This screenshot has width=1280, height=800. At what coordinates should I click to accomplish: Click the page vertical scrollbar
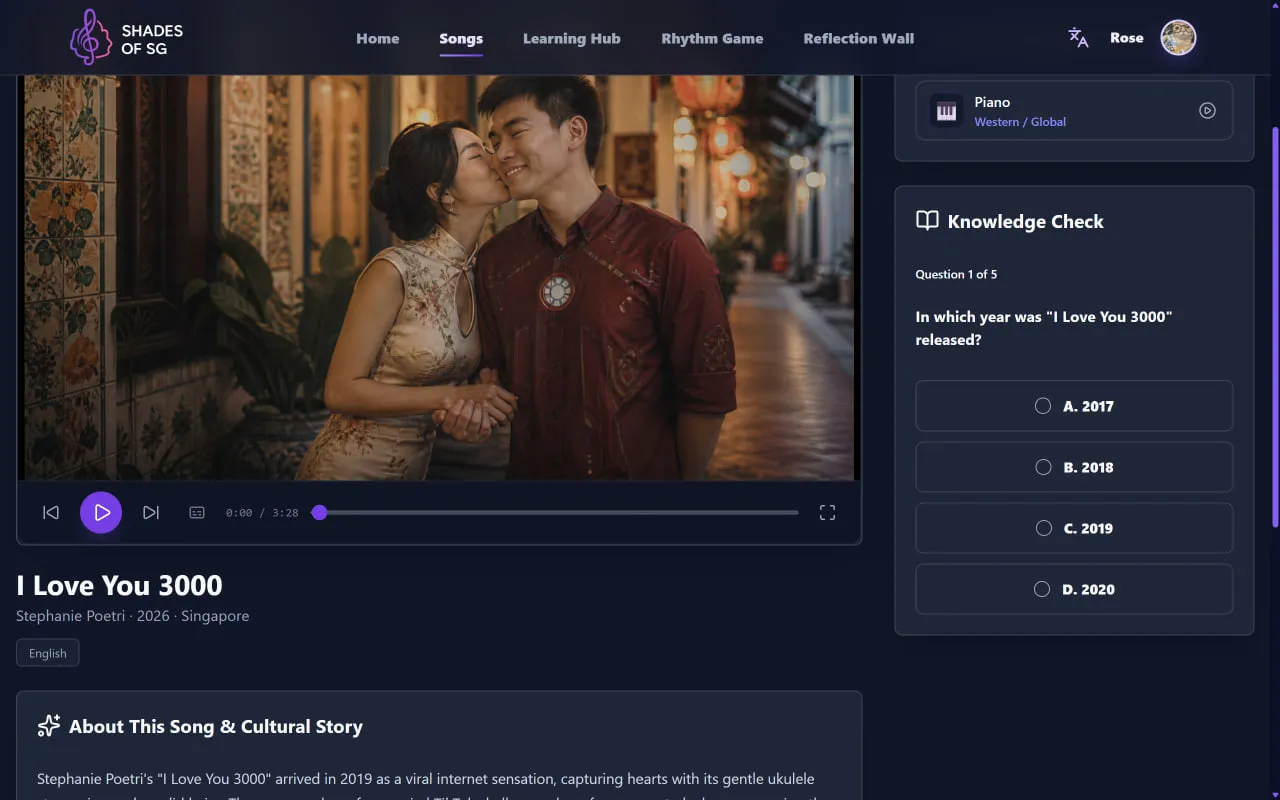(1274, 327)
